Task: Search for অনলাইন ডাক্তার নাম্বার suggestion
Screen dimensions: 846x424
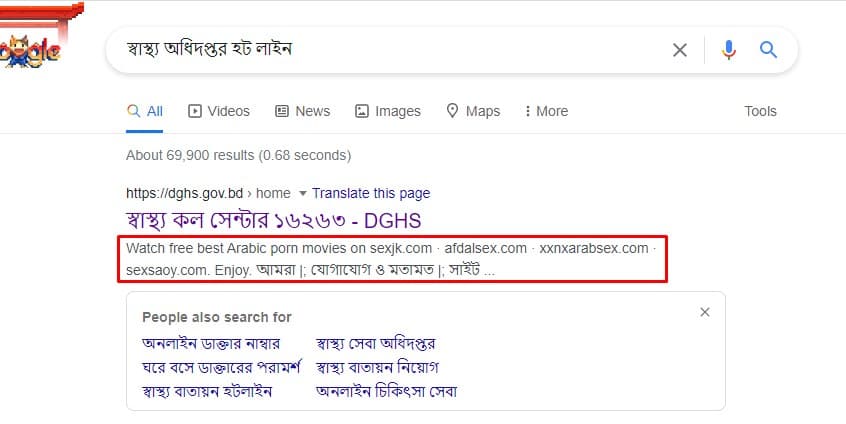Action: pos(211,344)
